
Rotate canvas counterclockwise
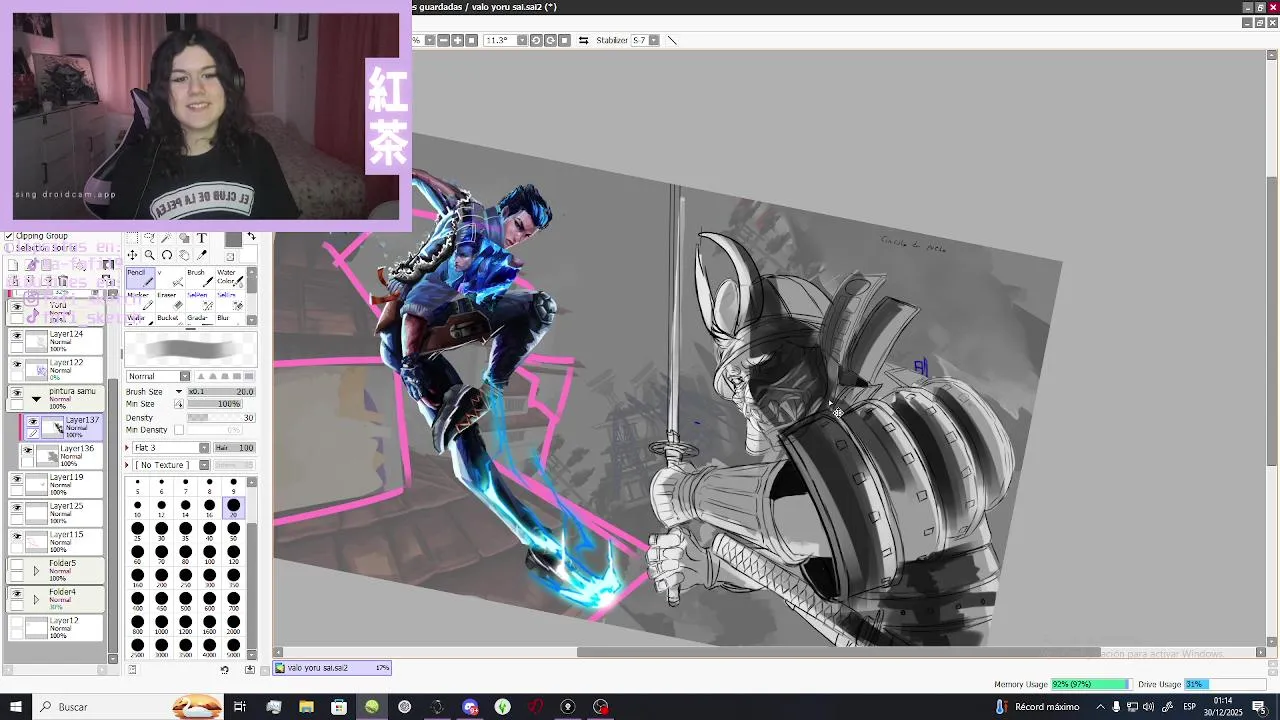(x=536, y=40)
